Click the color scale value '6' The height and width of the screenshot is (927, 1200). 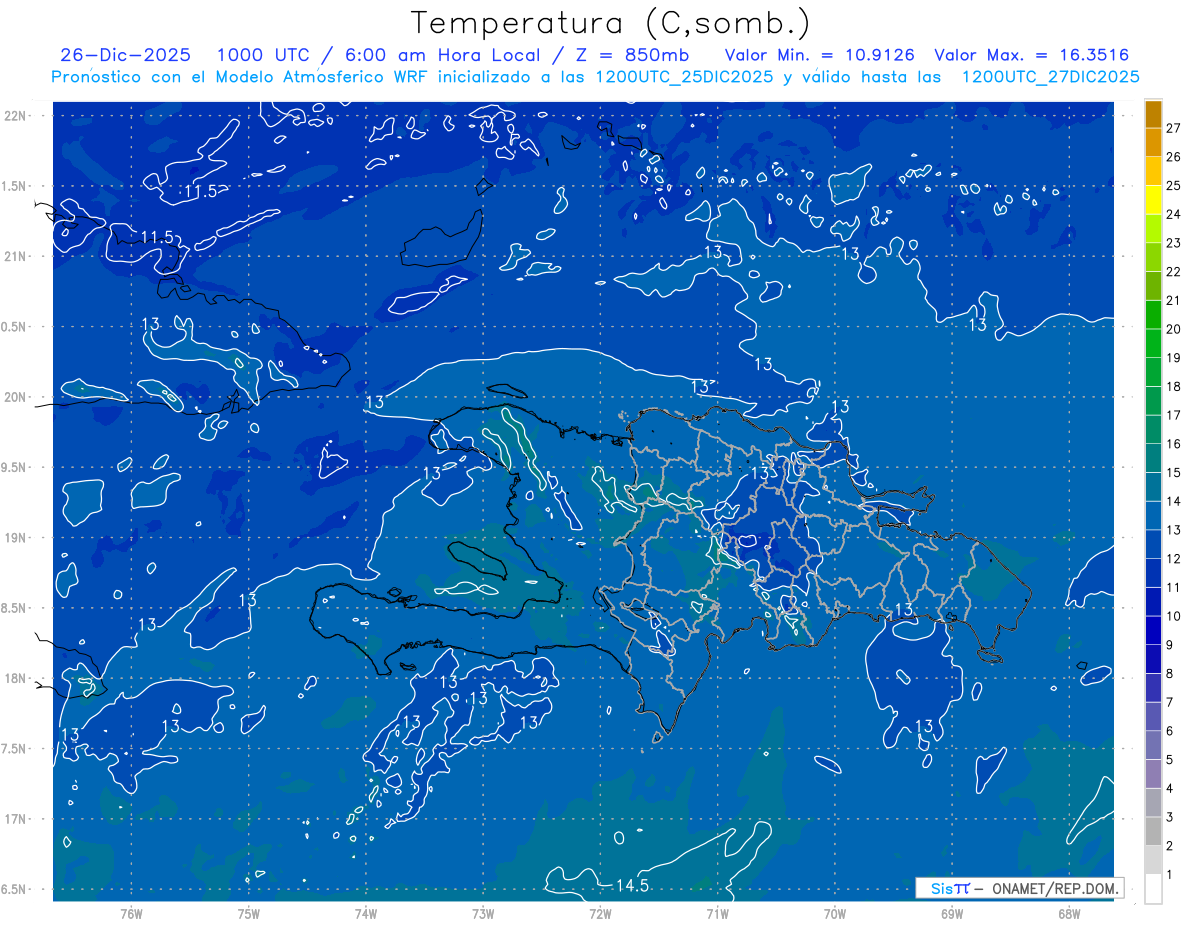click(x=1171, y=731)
